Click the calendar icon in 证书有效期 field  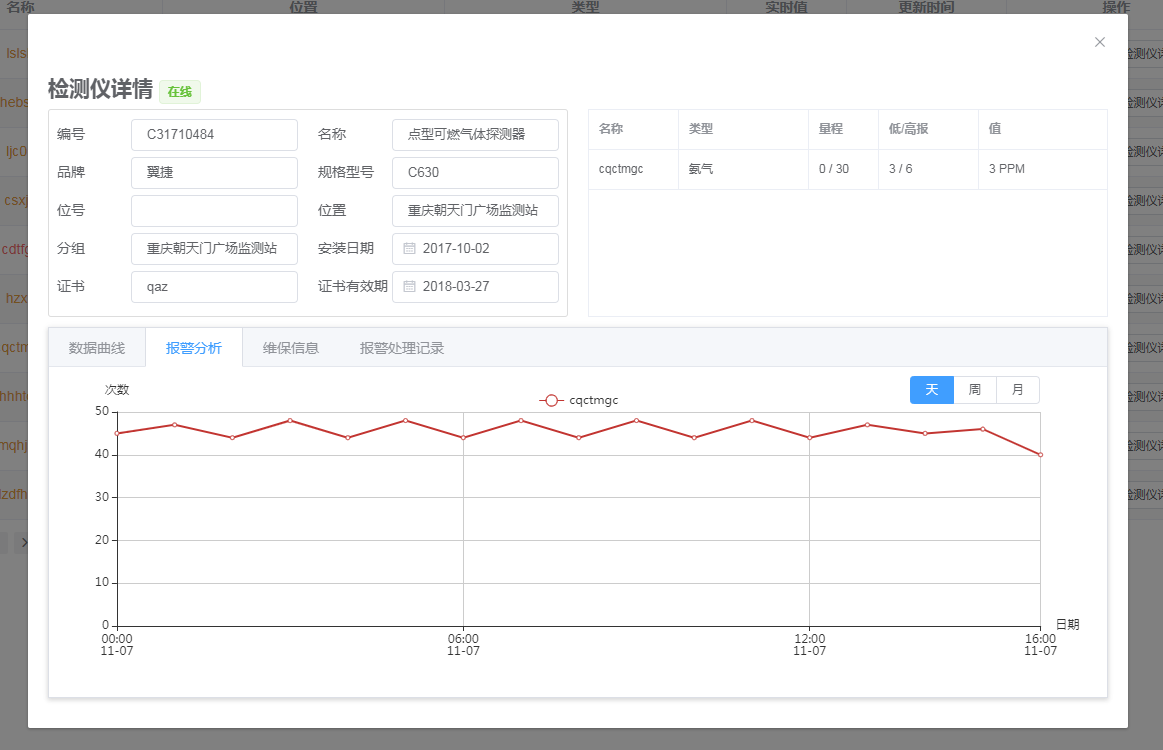(409, 286)
